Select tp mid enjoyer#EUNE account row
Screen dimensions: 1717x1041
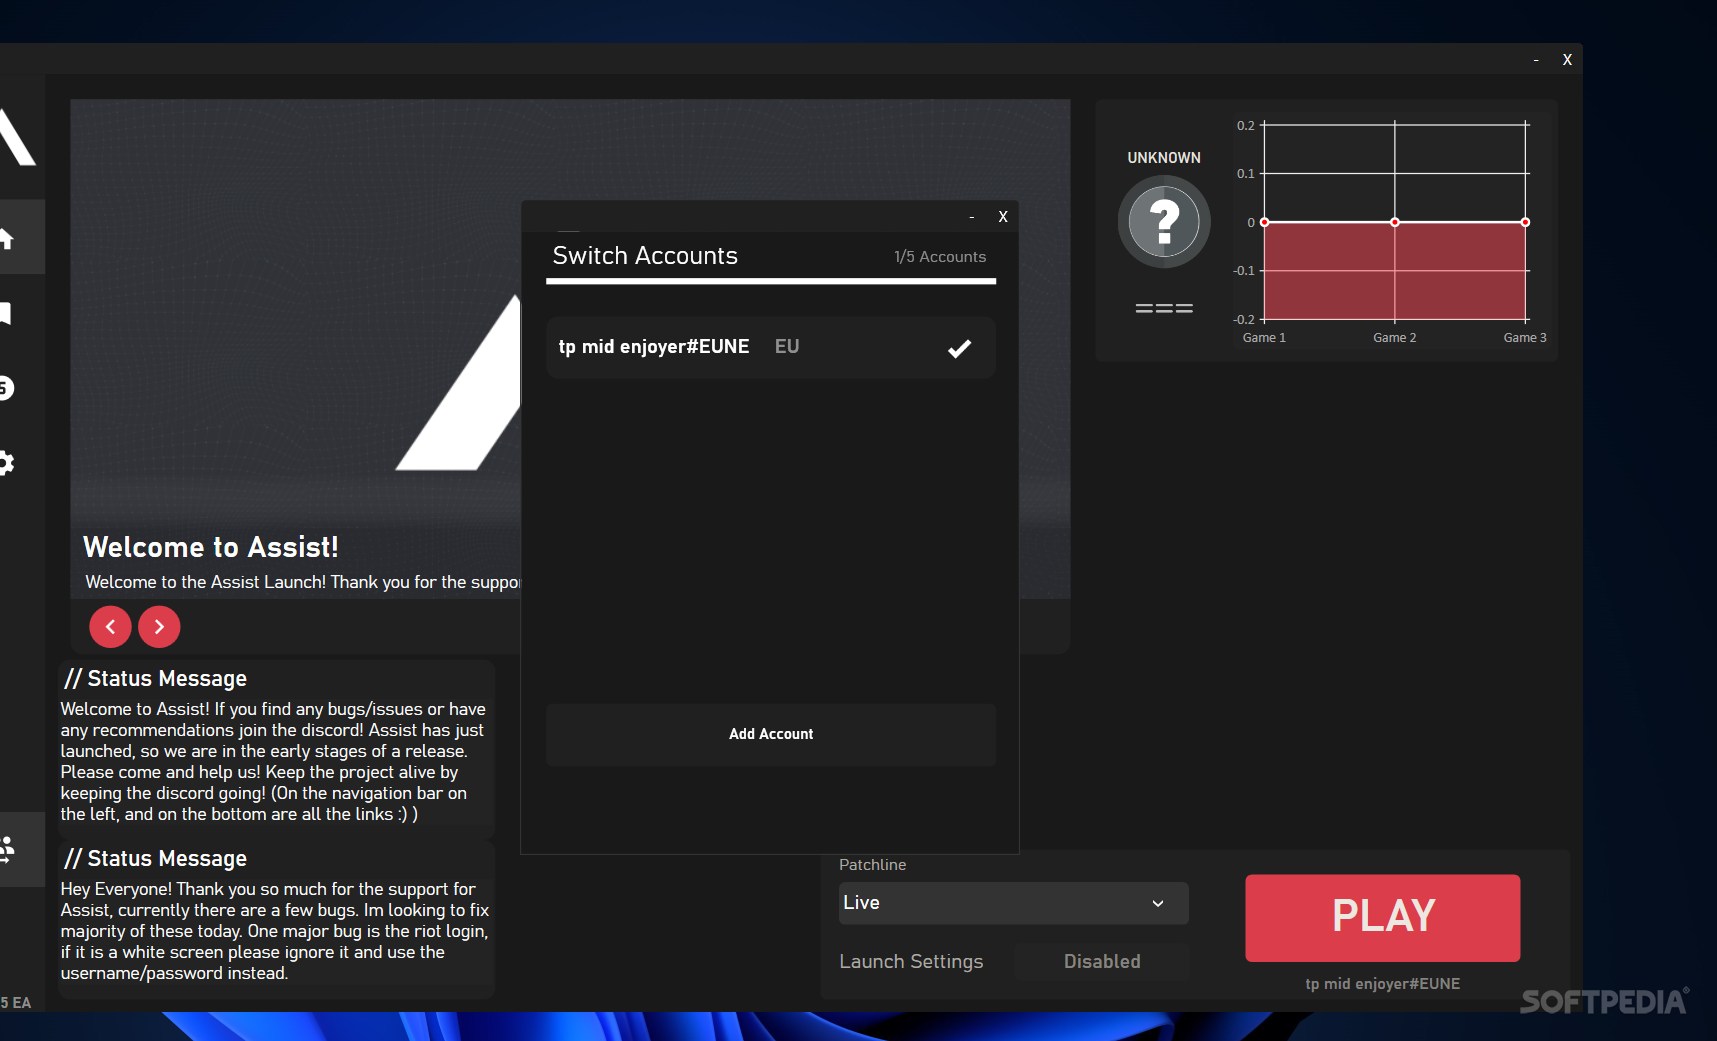[x=770, y=347]
